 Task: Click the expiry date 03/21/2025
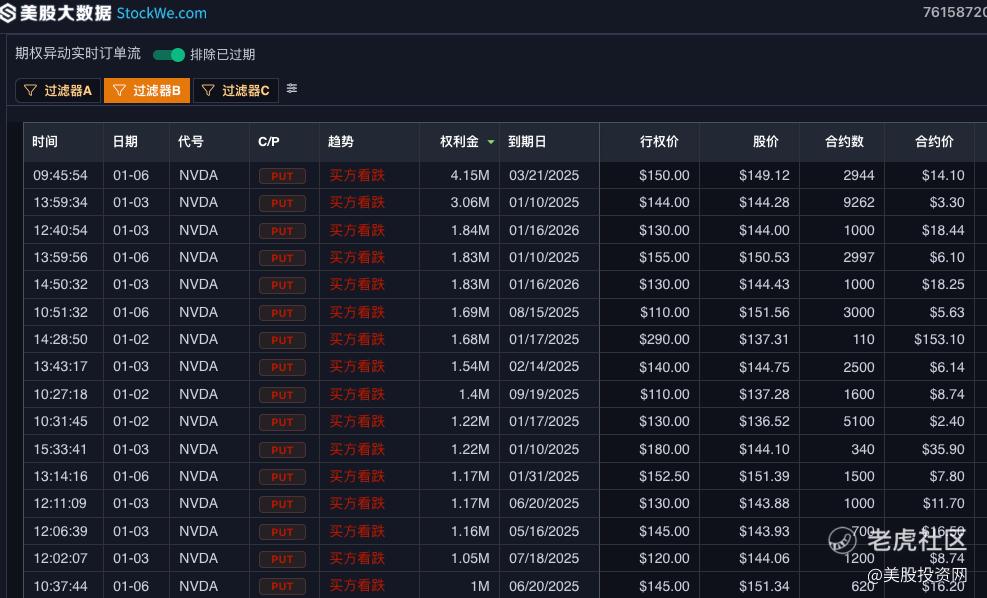pyautogui.click(x=544, y=176)
